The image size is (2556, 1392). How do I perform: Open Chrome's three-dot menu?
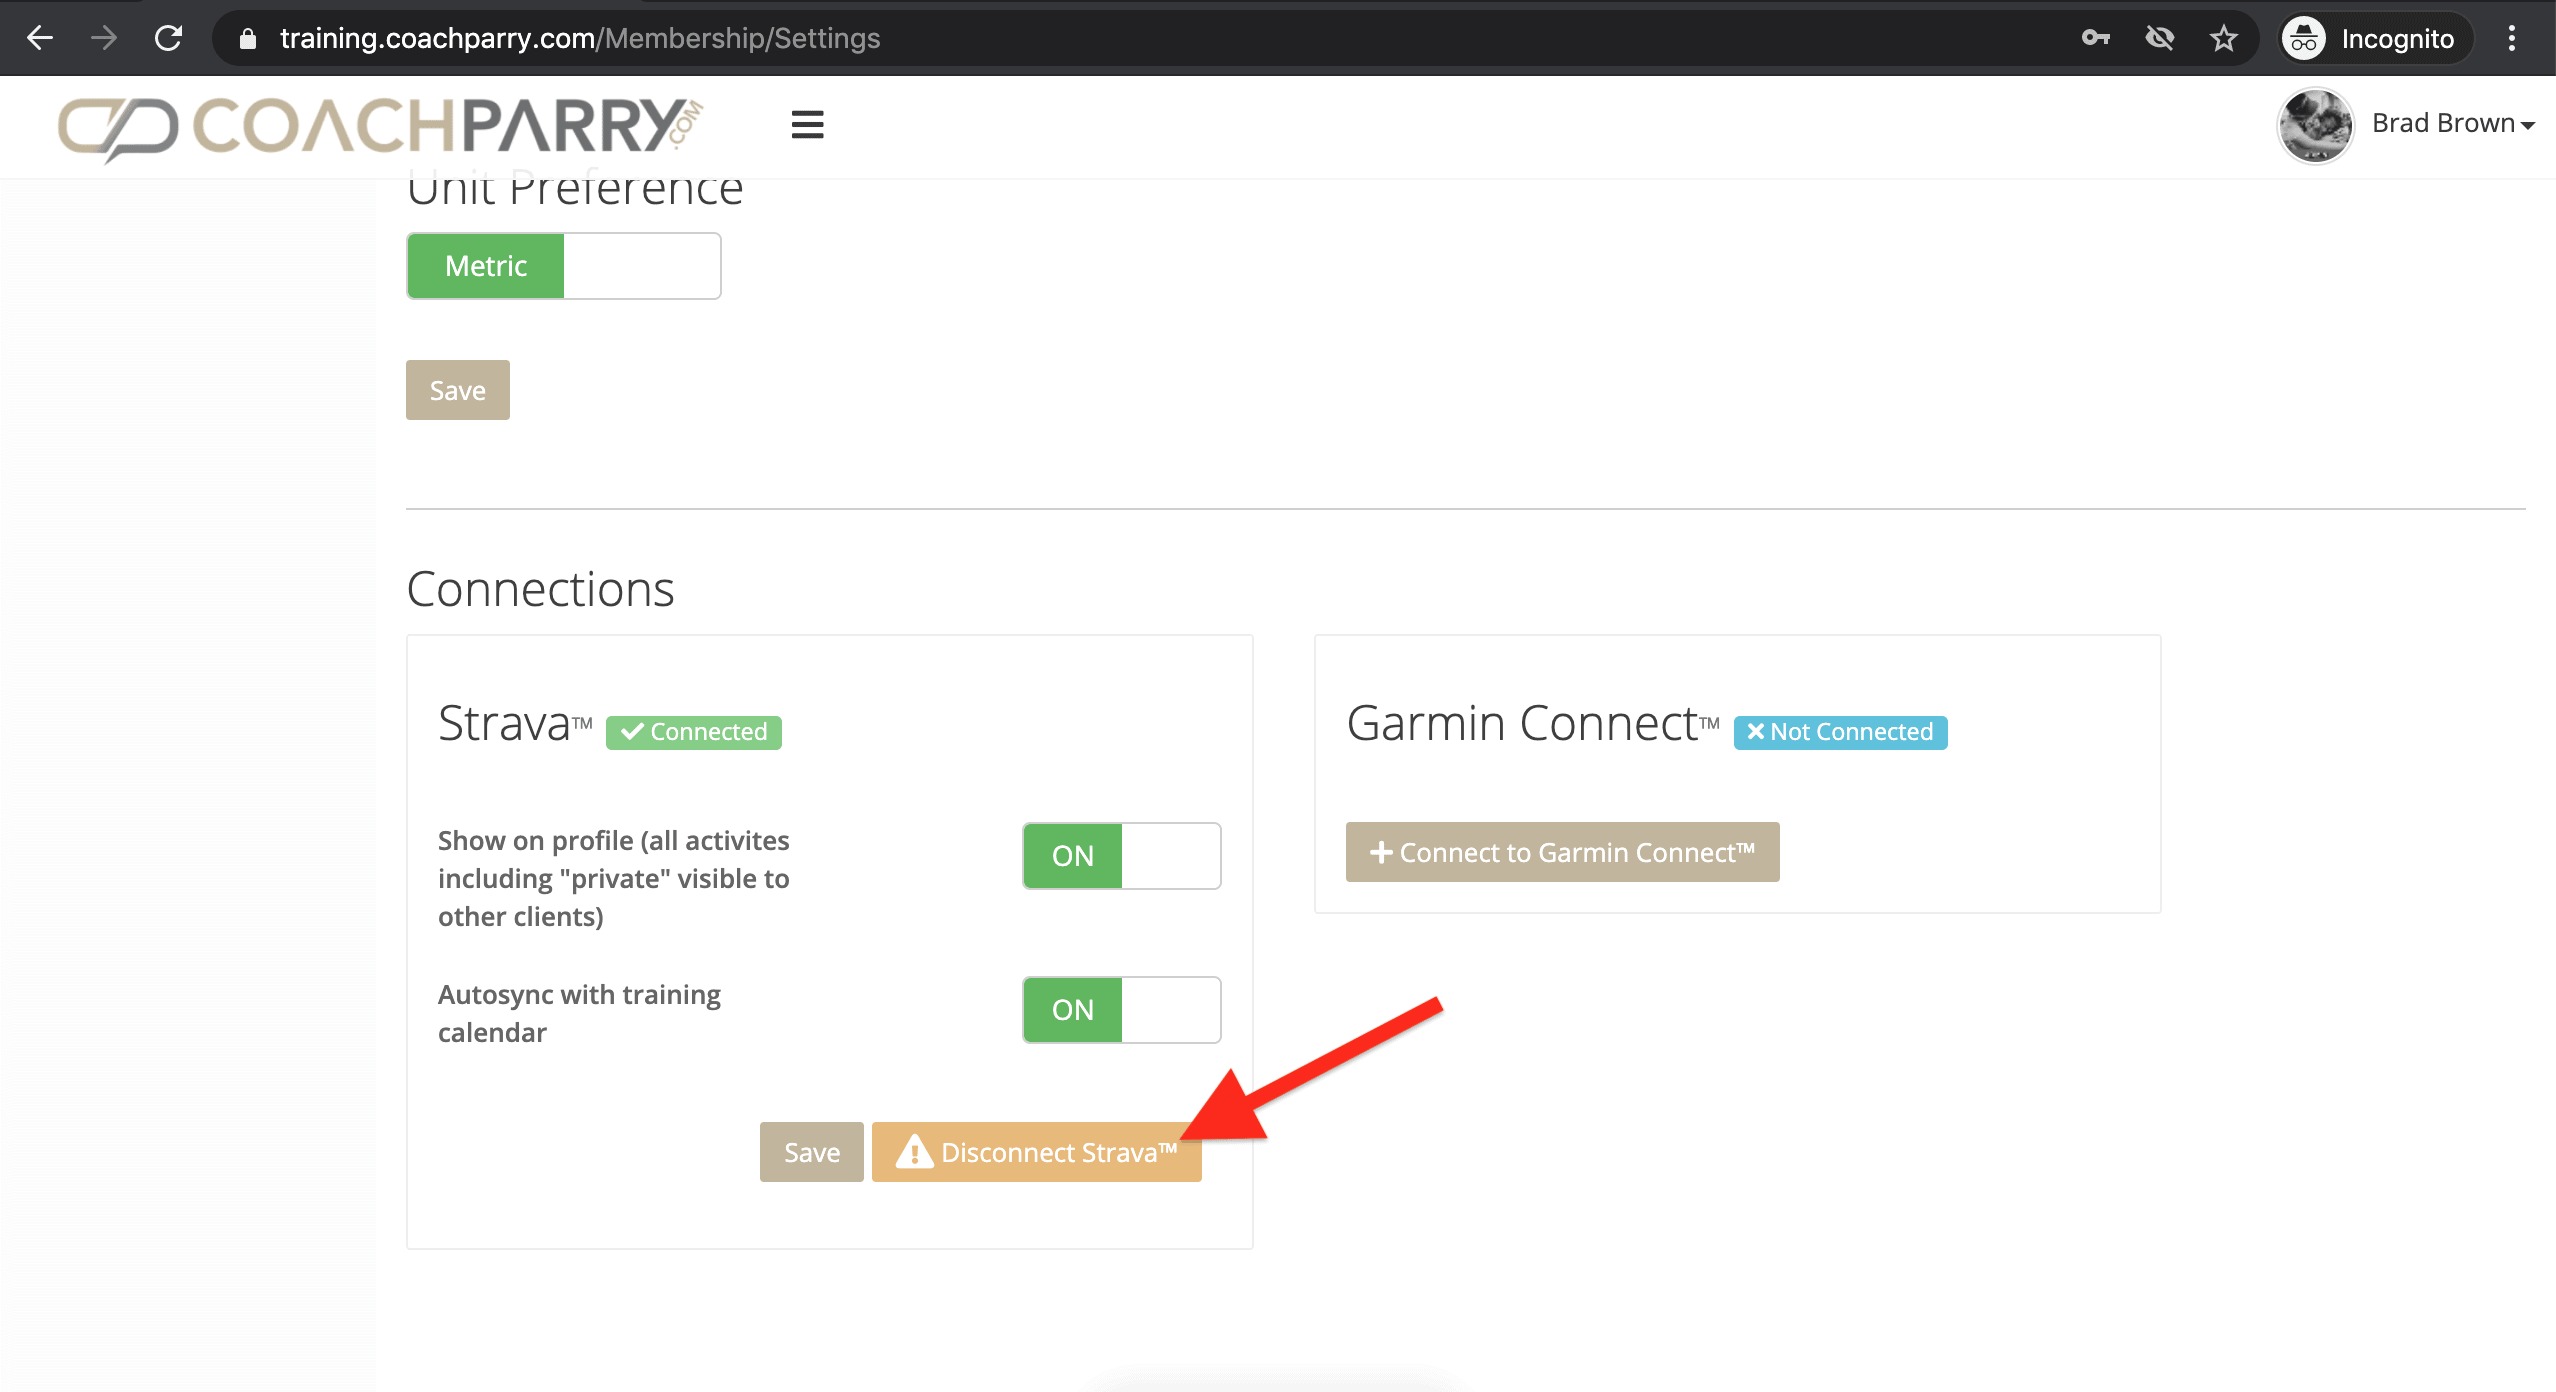(2511, 38)
